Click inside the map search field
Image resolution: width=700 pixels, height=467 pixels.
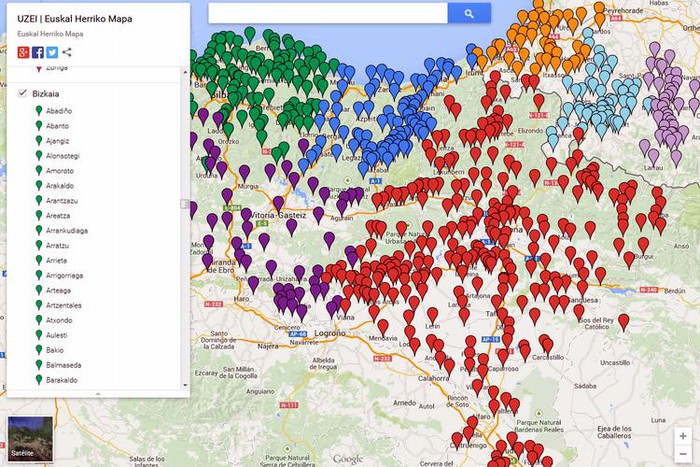[x=328, y=13]
